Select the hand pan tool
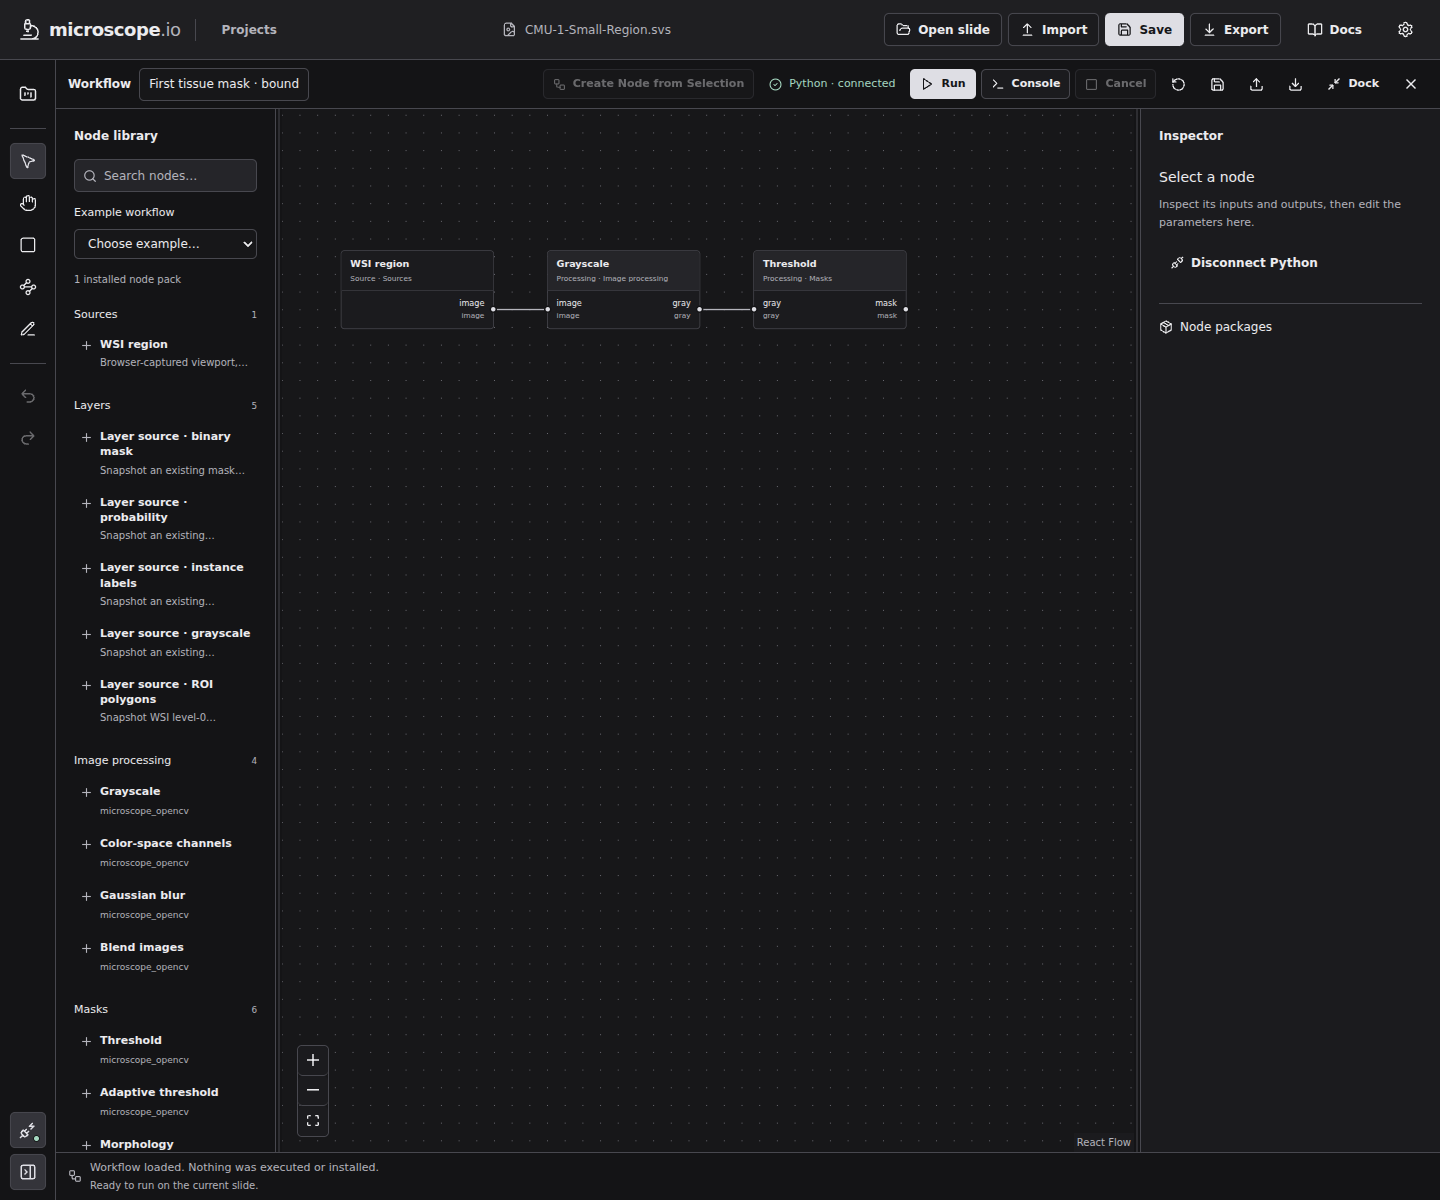This screenshot has height=1200, width=1440. (28, 203)
